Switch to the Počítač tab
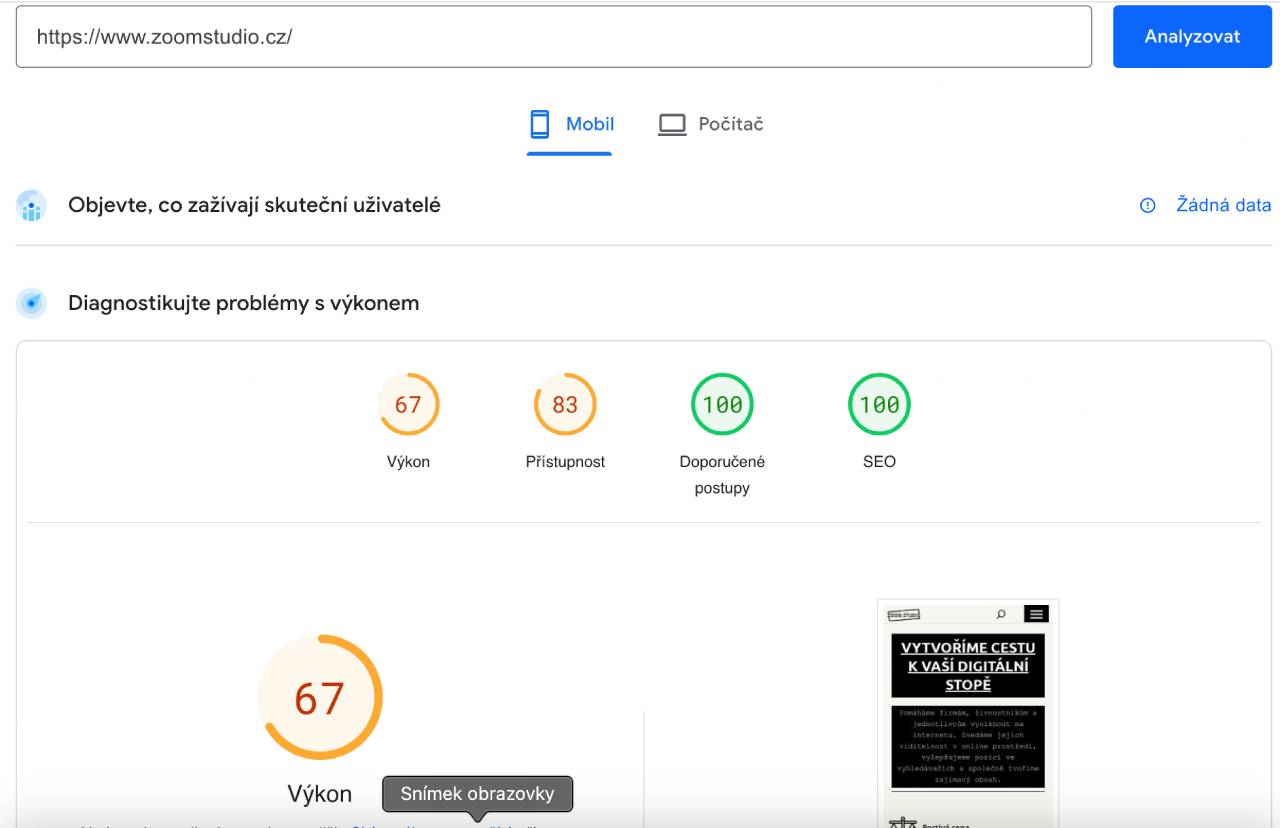The height and width of the screenshot is (828, 1280). pos(711,125)
